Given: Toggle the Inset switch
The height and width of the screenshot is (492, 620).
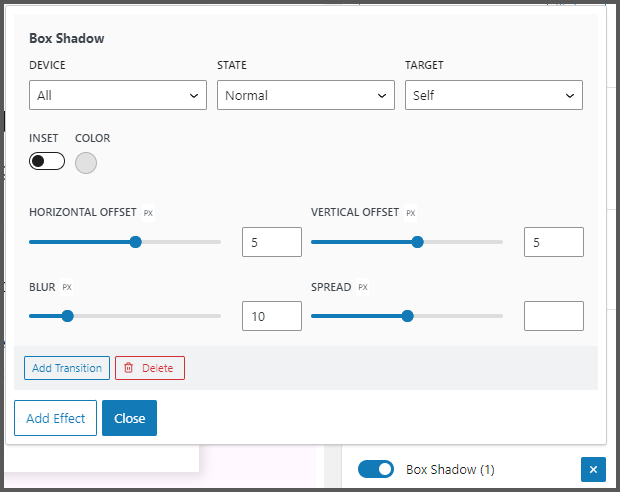Looking at the screenshot, I should pos(47,161).
